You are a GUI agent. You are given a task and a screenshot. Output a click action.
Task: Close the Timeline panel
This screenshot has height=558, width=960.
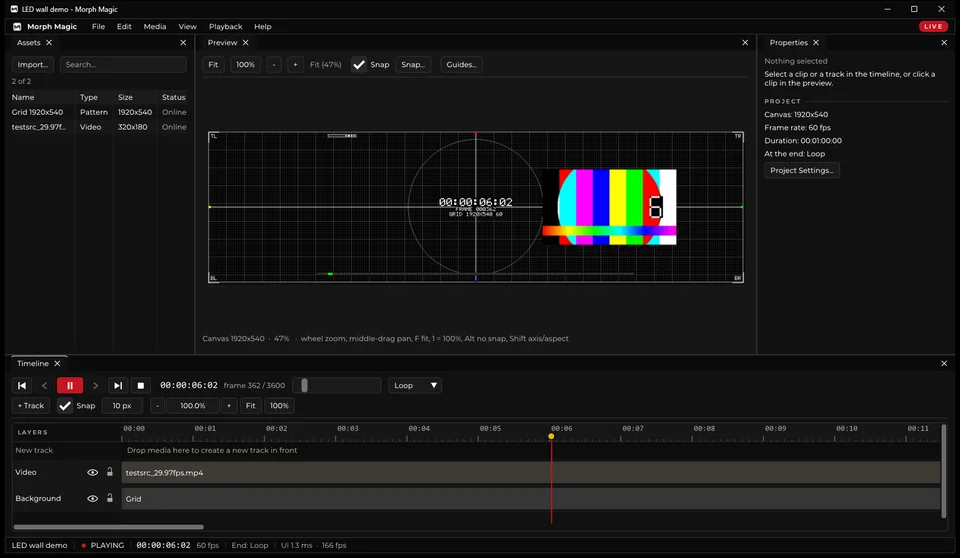click(x=944, y=364)
